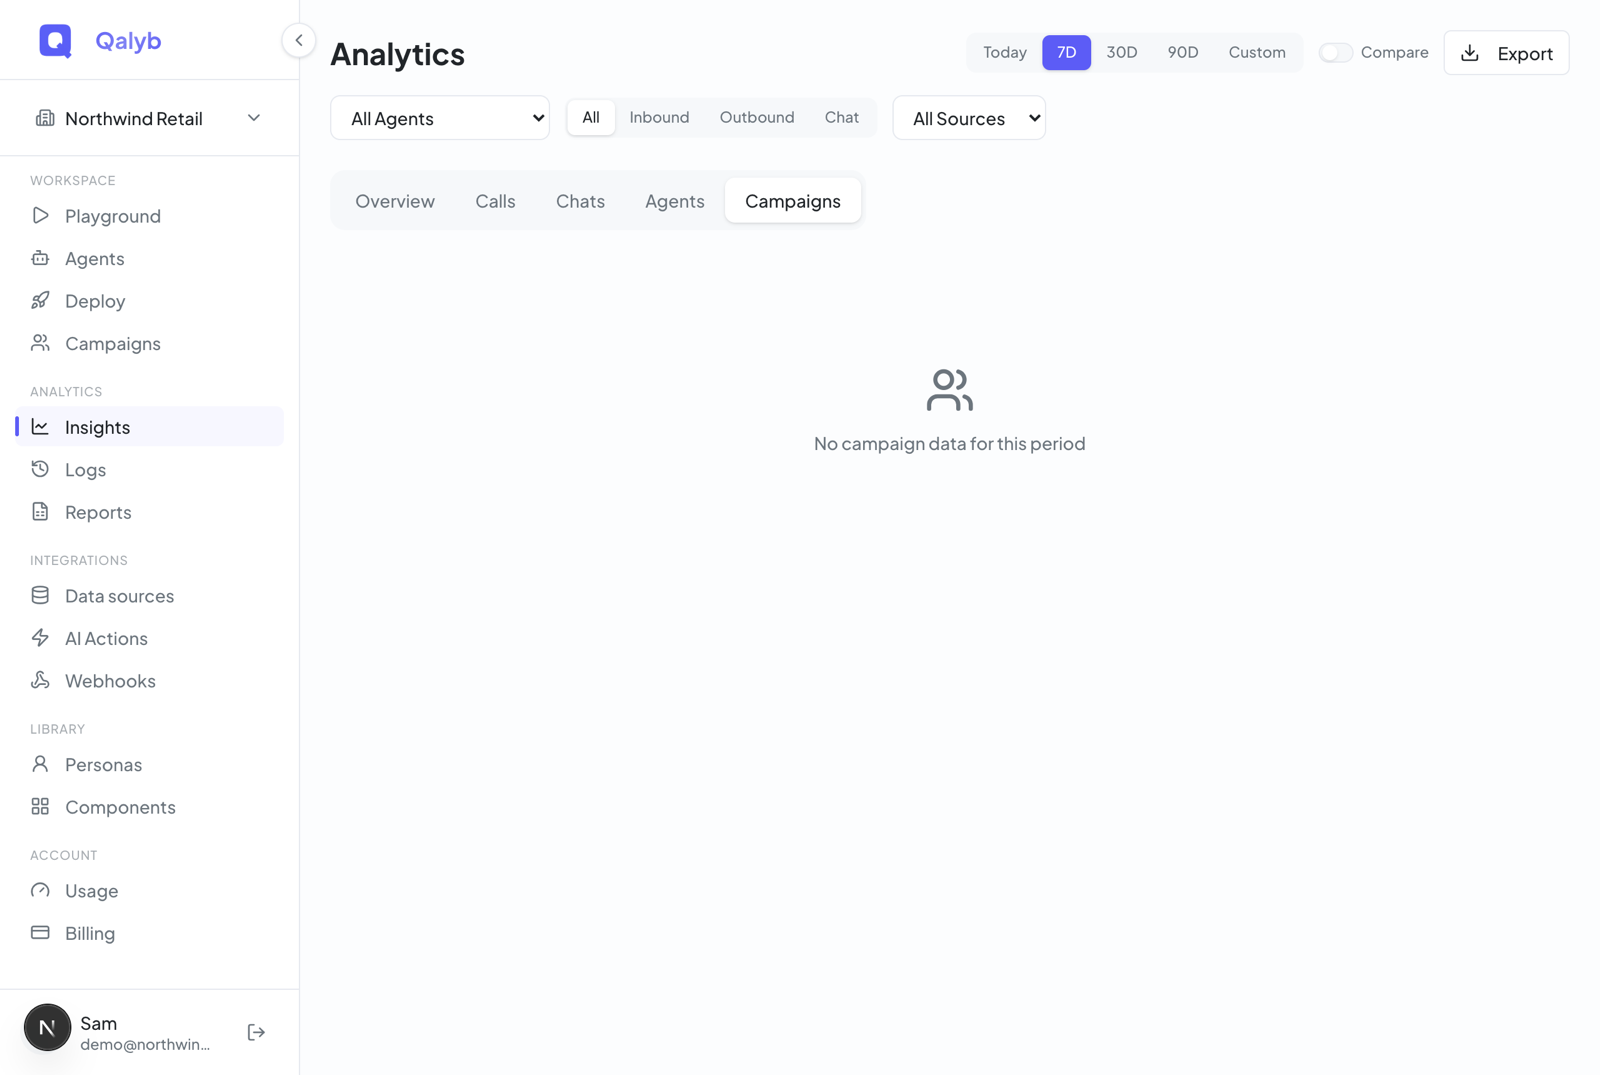Go to the Logs page
The height and width of the screenshot is (1075, 1600).
(150, 469)
